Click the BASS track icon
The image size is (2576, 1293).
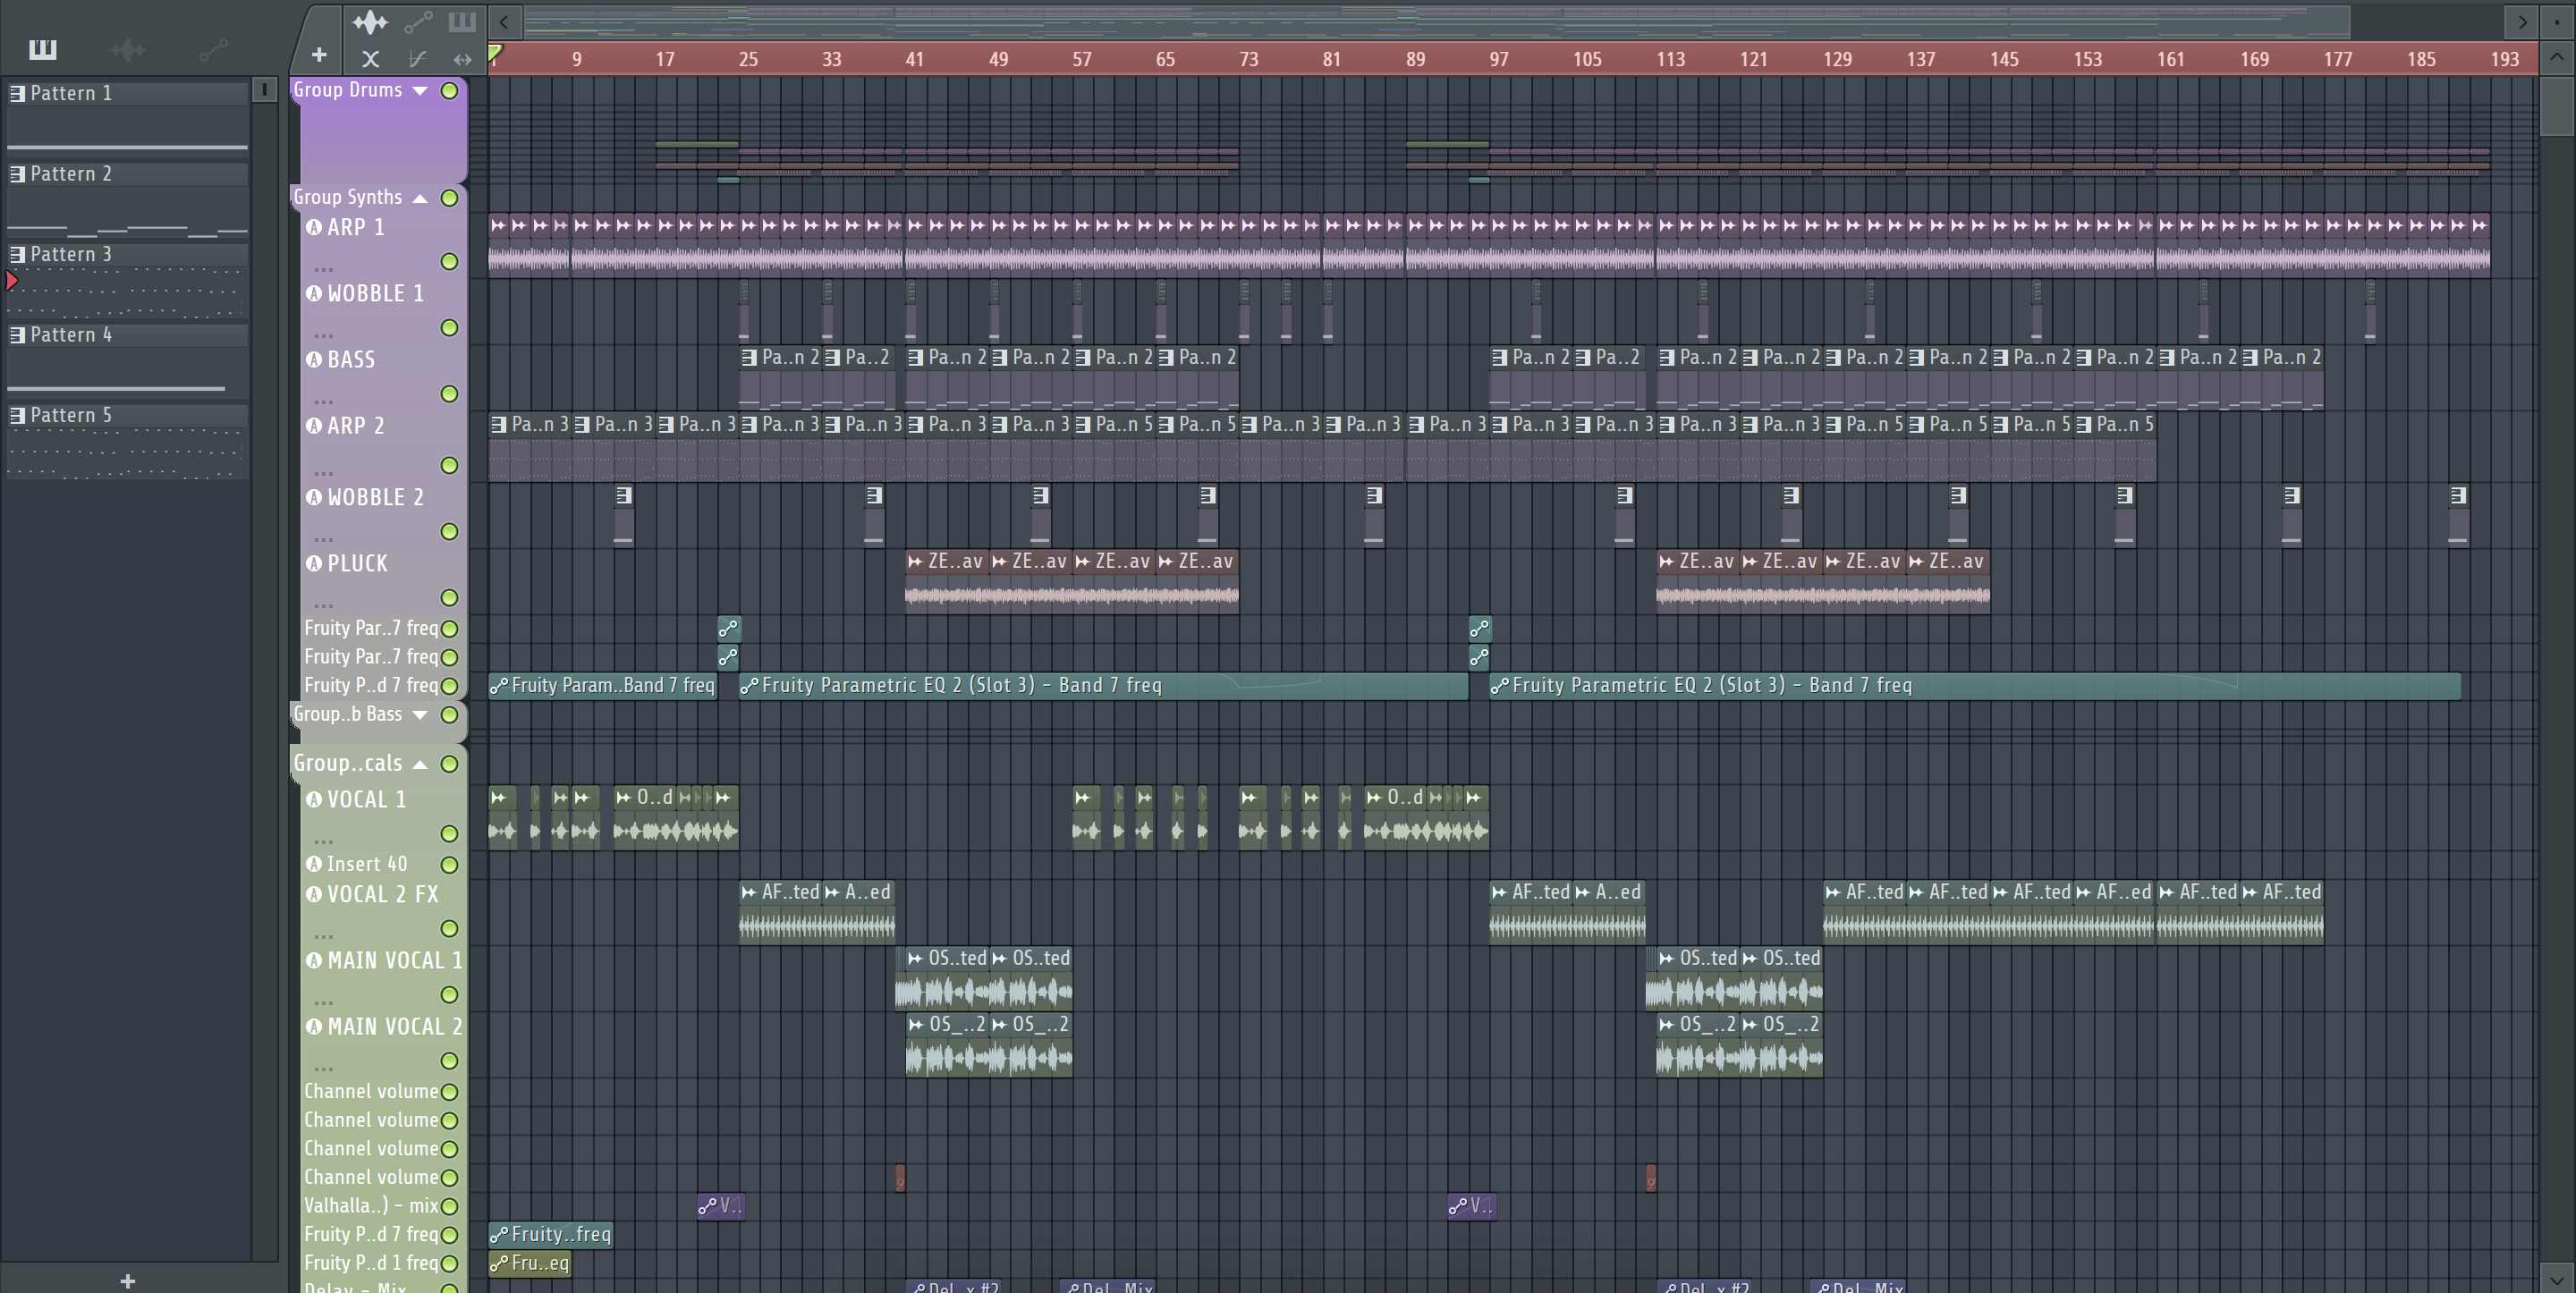point(314,359)
